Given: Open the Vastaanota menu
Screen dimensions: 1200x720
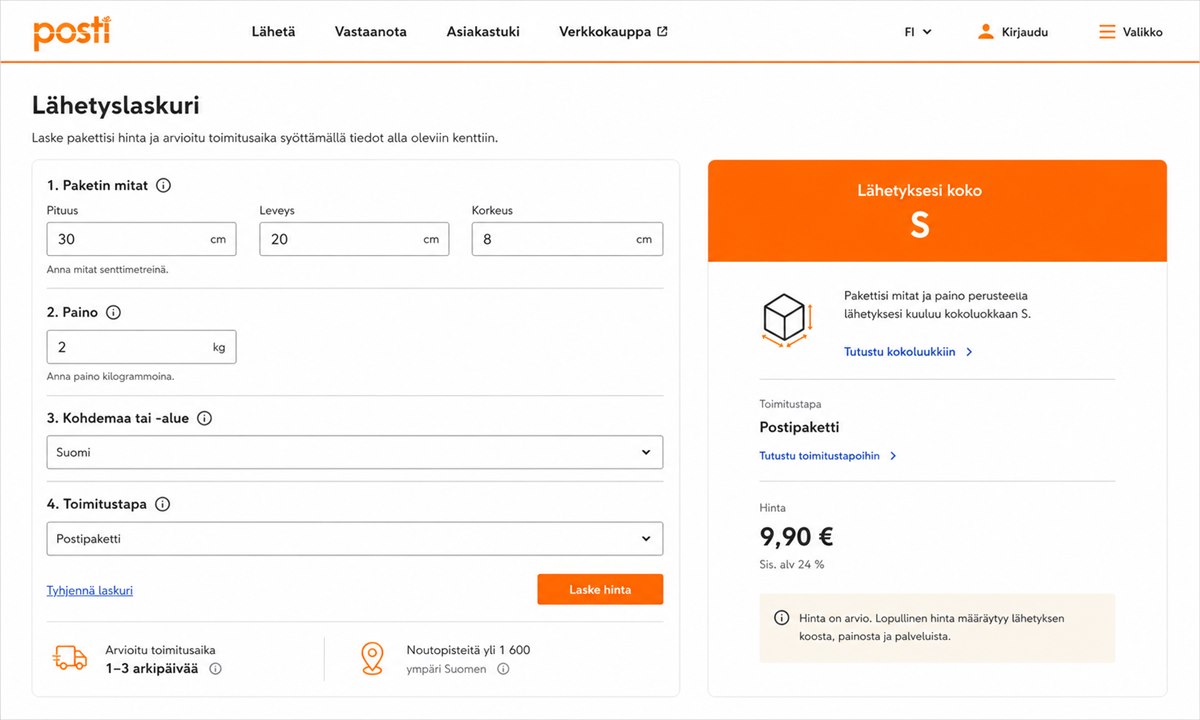Looking at the screenshot, I should click(371, 32).
